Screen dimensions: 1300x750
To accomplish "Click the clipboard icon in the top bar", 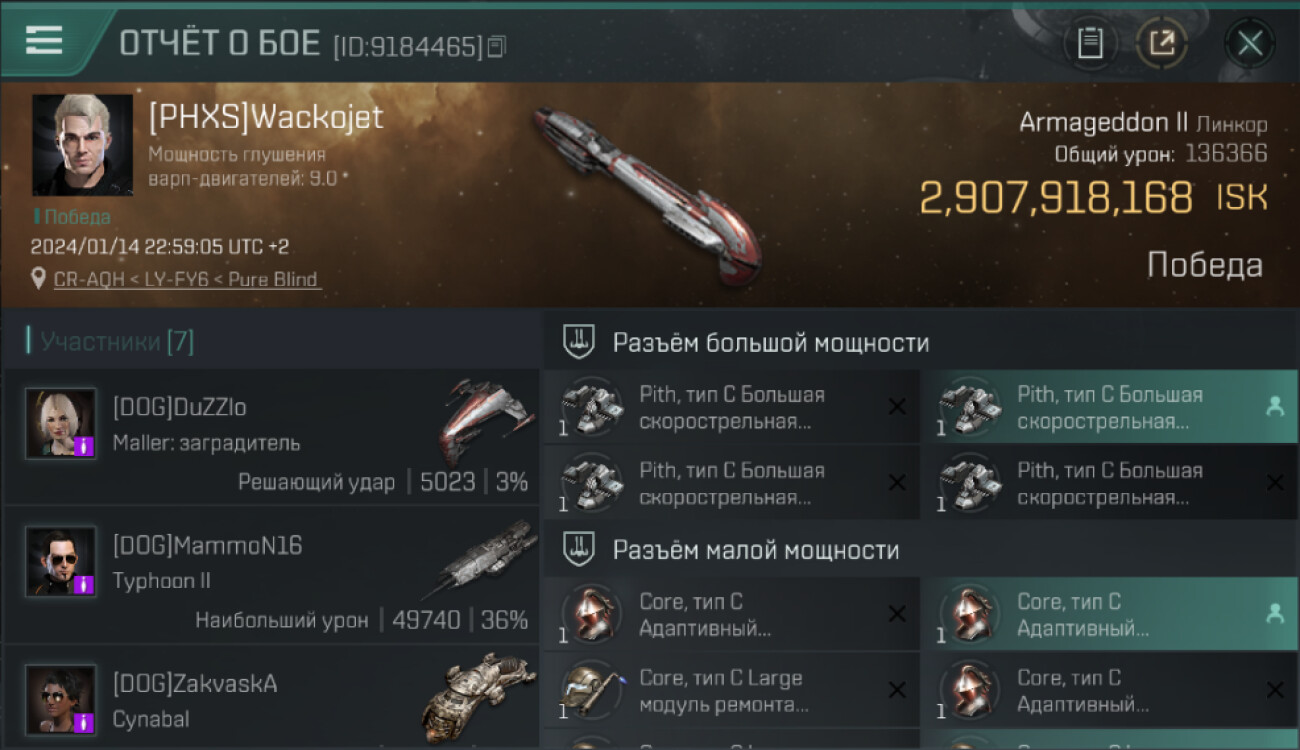I will click(x=1090, y=43).
